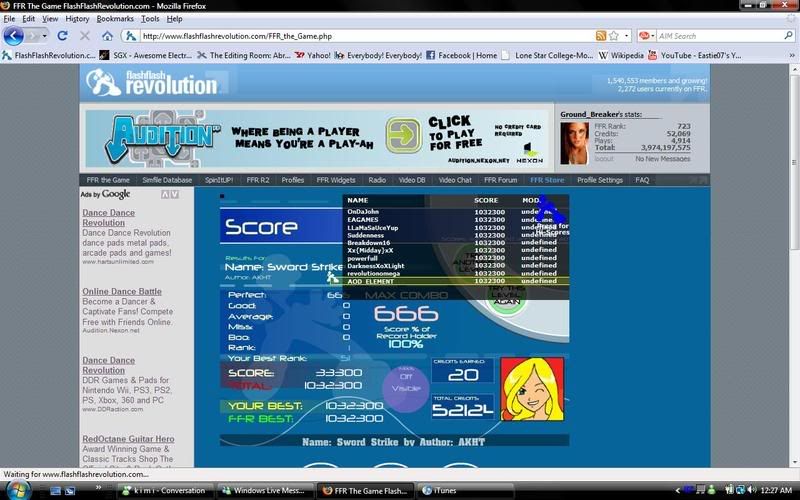Click the RSS feed icon in address bar
This screenshot has width=800, height=500.
[601, 36]
